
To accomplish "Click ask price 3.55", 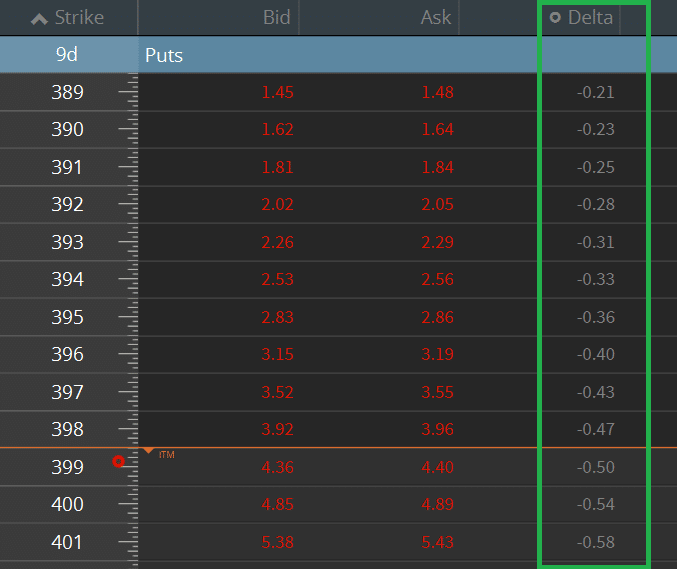I will pos(437,392).
